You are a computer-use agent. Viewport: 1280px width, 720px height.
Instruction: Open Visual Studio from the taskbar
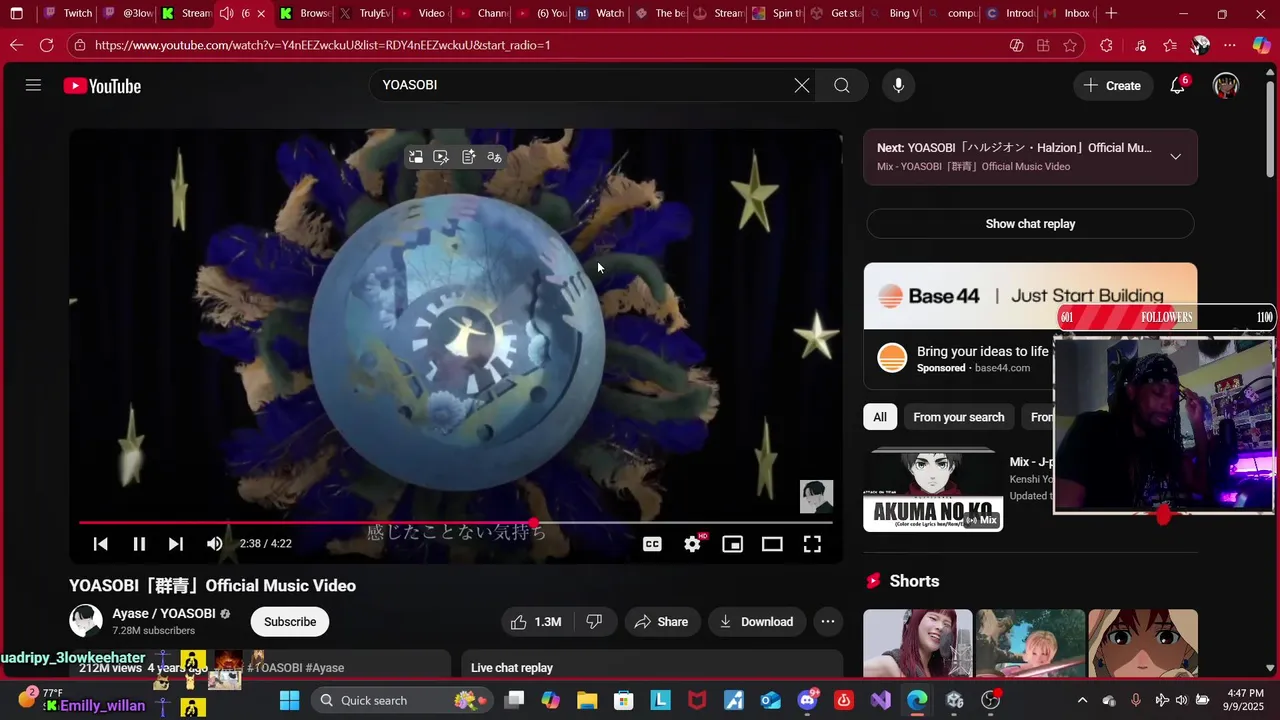pos(881,700)
